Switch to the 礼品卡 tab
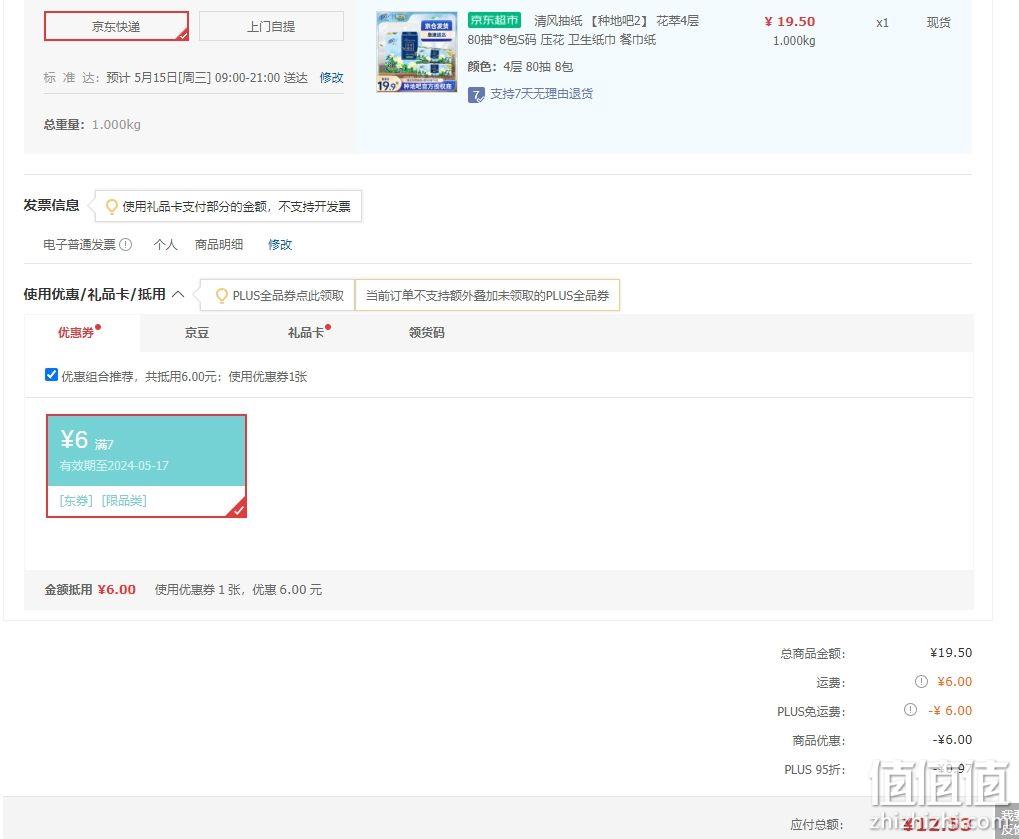The width and height of the screenshot is (1019, 839). point(305,333)
